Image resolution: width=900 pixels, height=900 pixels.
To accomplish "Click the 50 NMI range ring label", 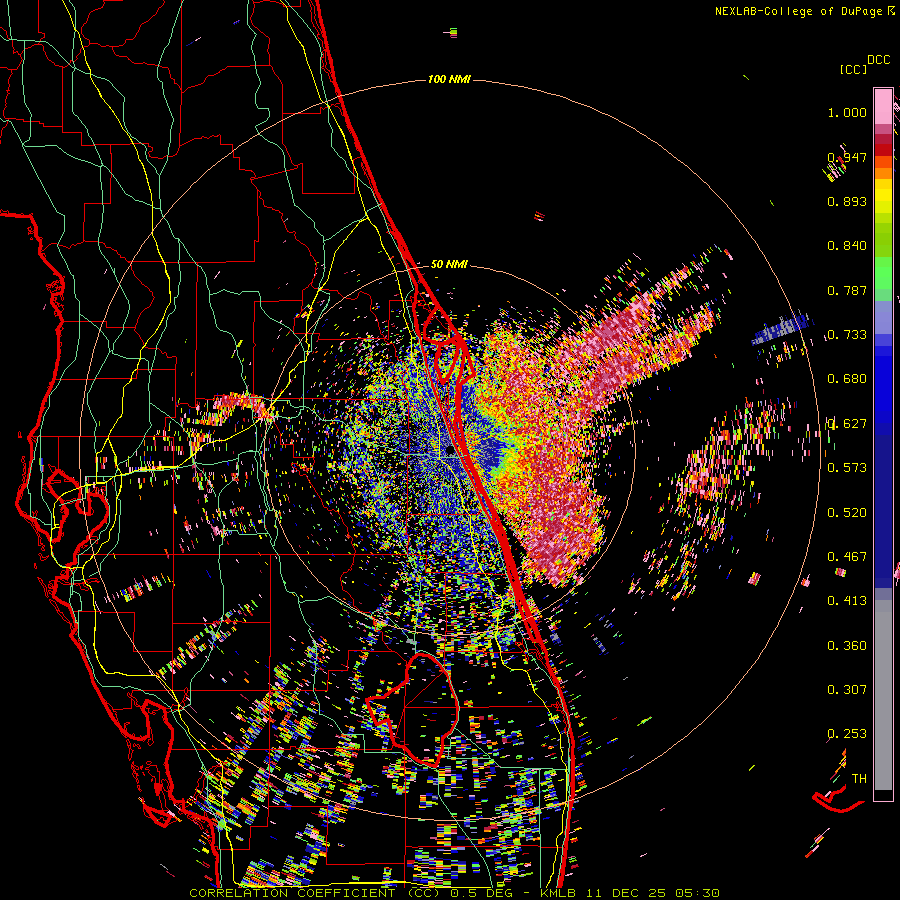I will (x=449, y=265).
